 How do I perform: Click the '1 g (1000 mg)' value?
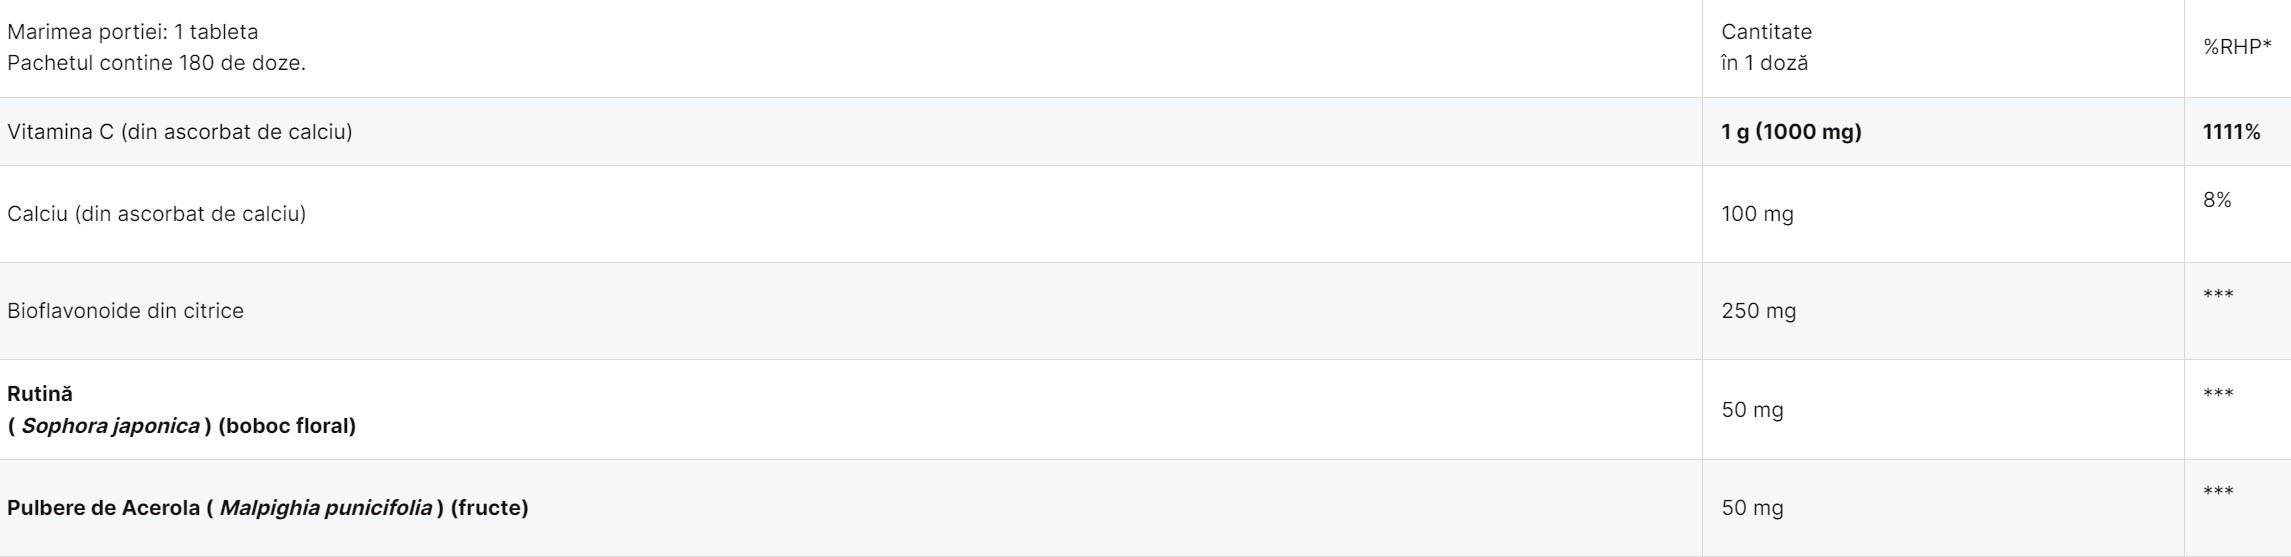pos(1792,132)
